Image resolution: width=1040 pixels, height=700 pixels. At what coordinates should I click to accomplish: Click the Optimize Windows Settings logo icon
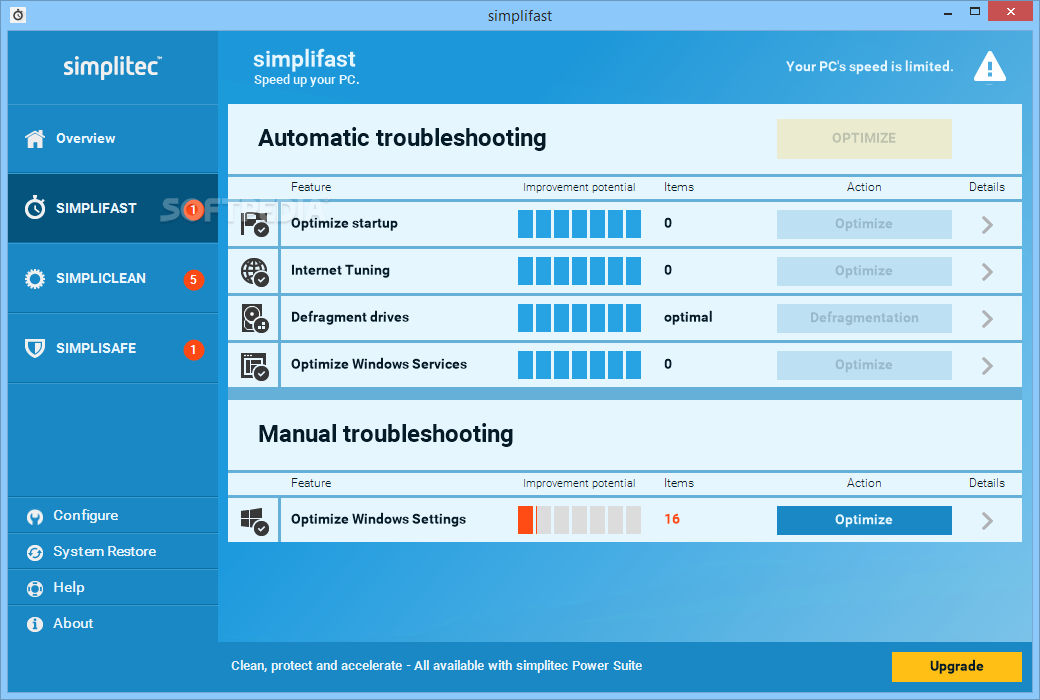click(x=254, y=521)
